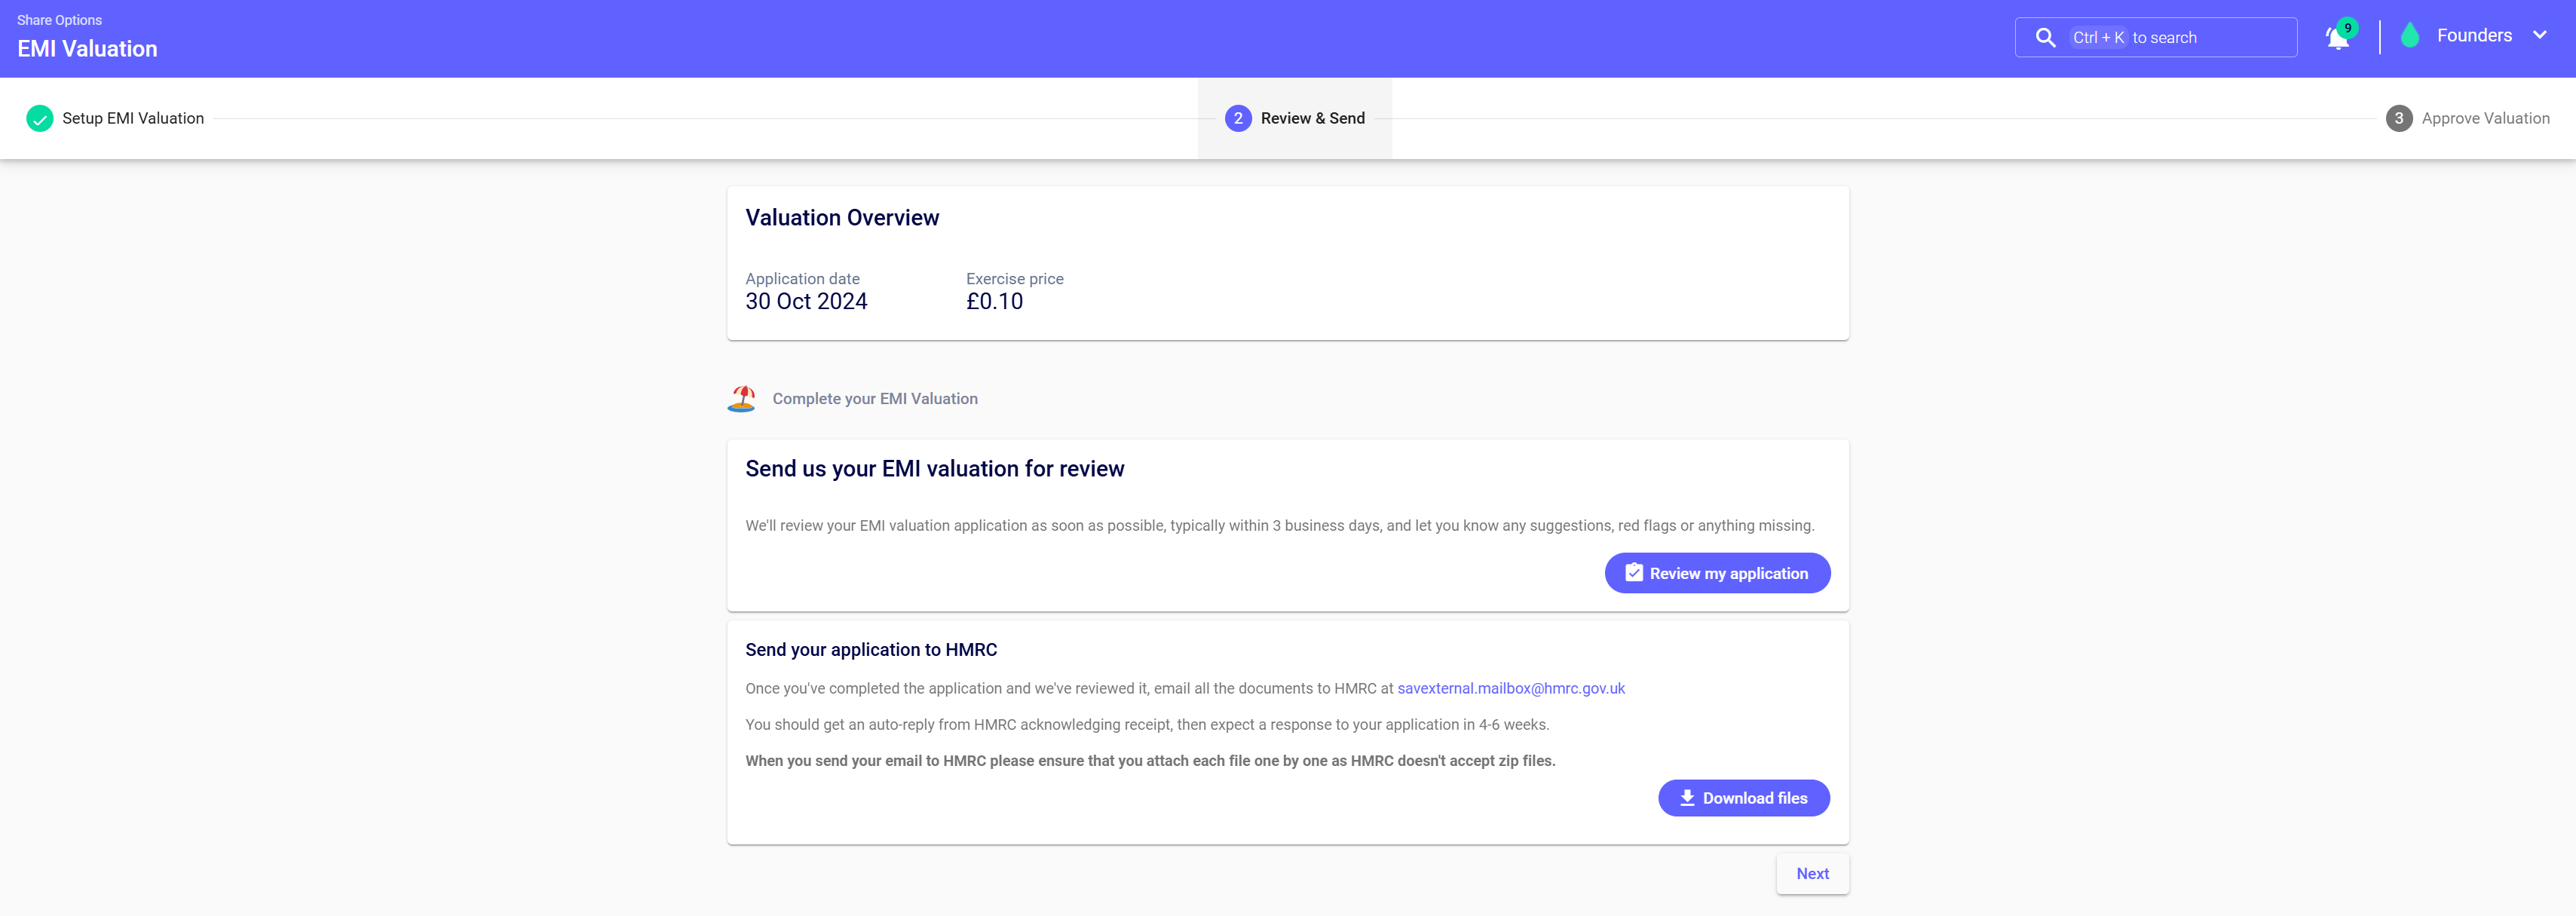The image size is (2576, 916).
Task: Expand the Founders account chevron
Action: [x=2539, y=36]
